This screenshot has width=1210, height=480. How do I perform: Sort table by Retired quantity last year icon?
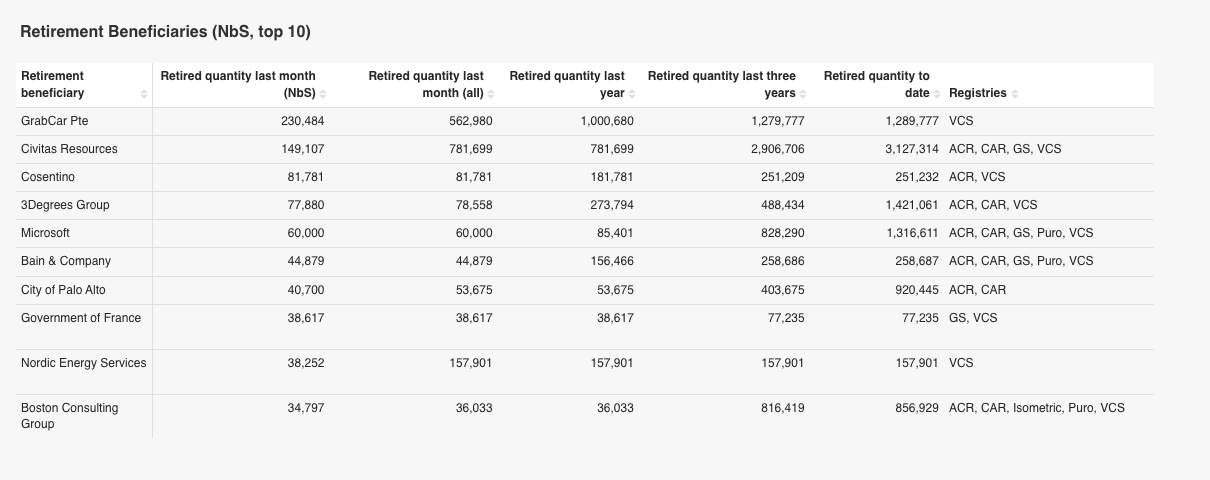coord(633,94)
